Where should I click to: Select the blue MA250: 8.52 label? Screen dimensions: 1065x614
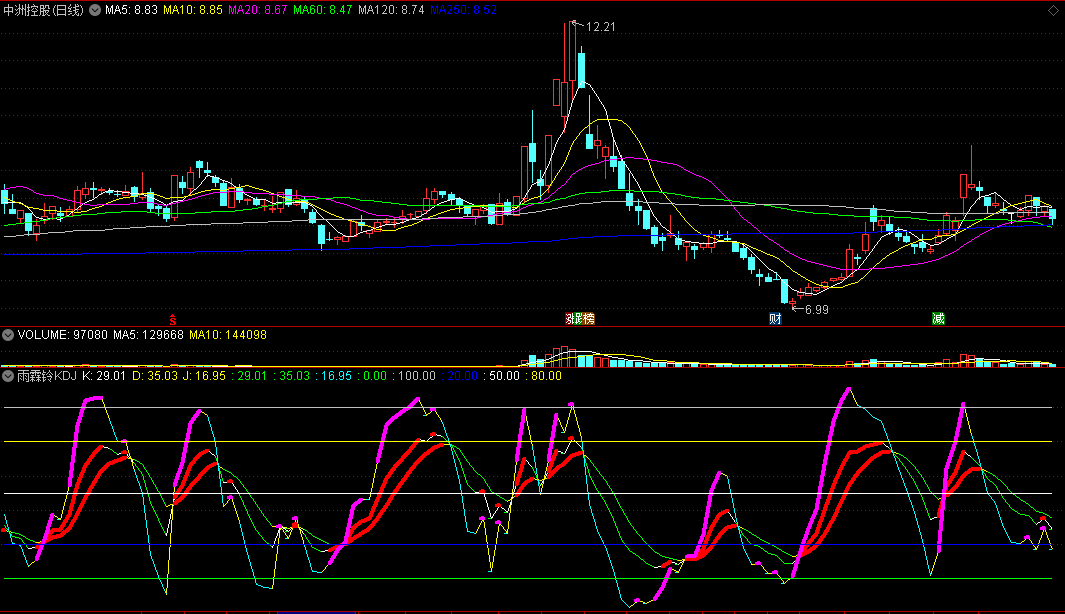pos(463,10)
